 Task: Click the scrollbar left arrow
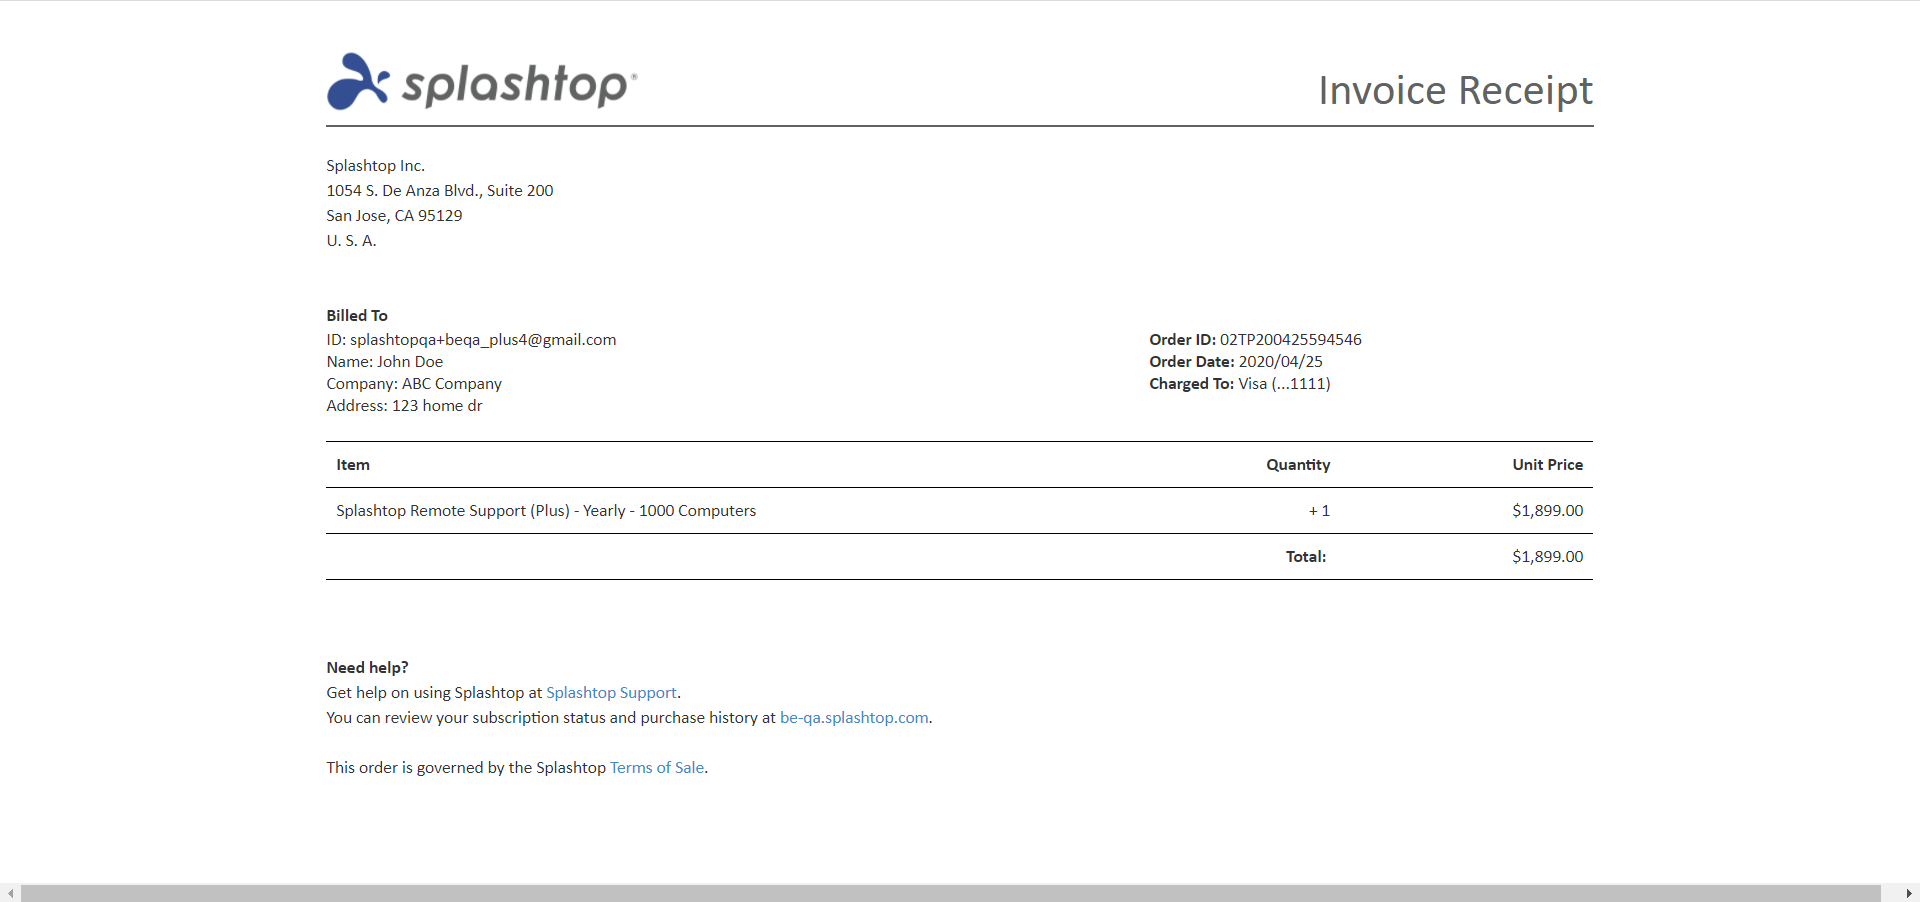click(x=10, y=893)
